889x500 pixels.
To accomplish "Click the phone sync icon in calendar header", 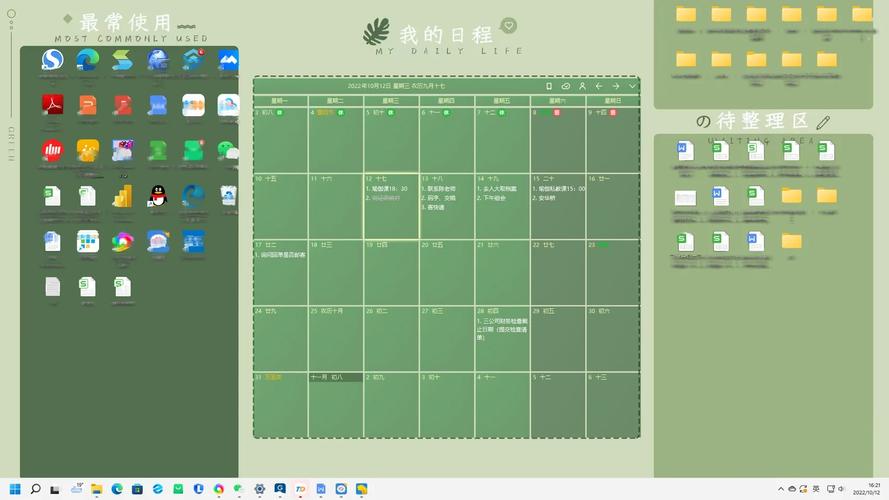I will (x=549, y=86).
